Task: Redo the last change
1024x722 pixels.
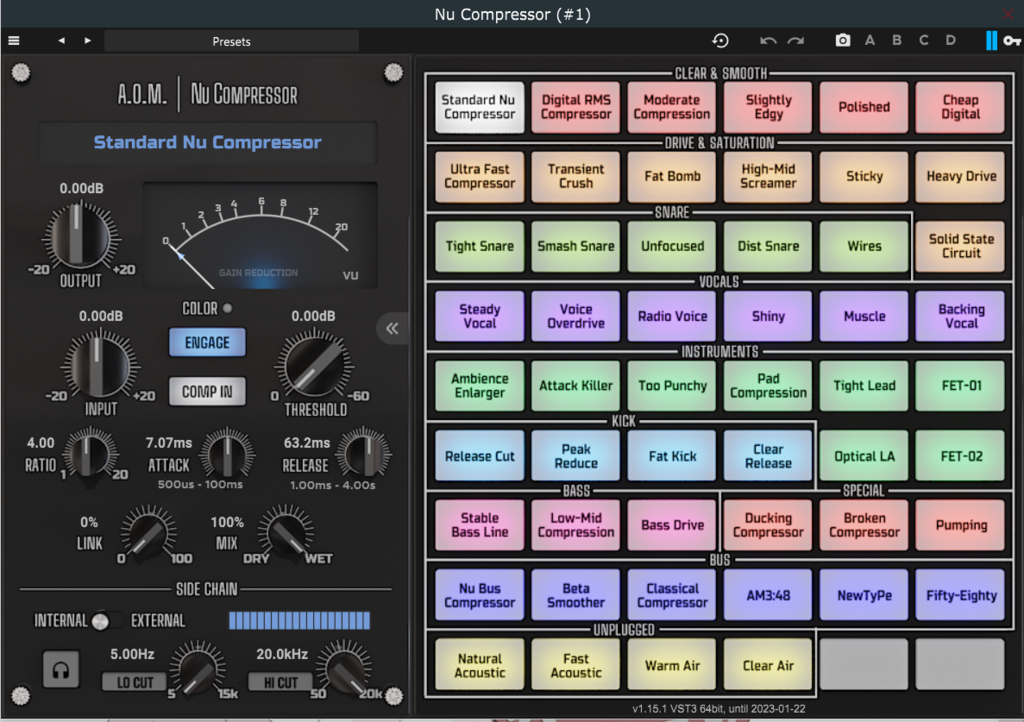Action: coord(795,40)
